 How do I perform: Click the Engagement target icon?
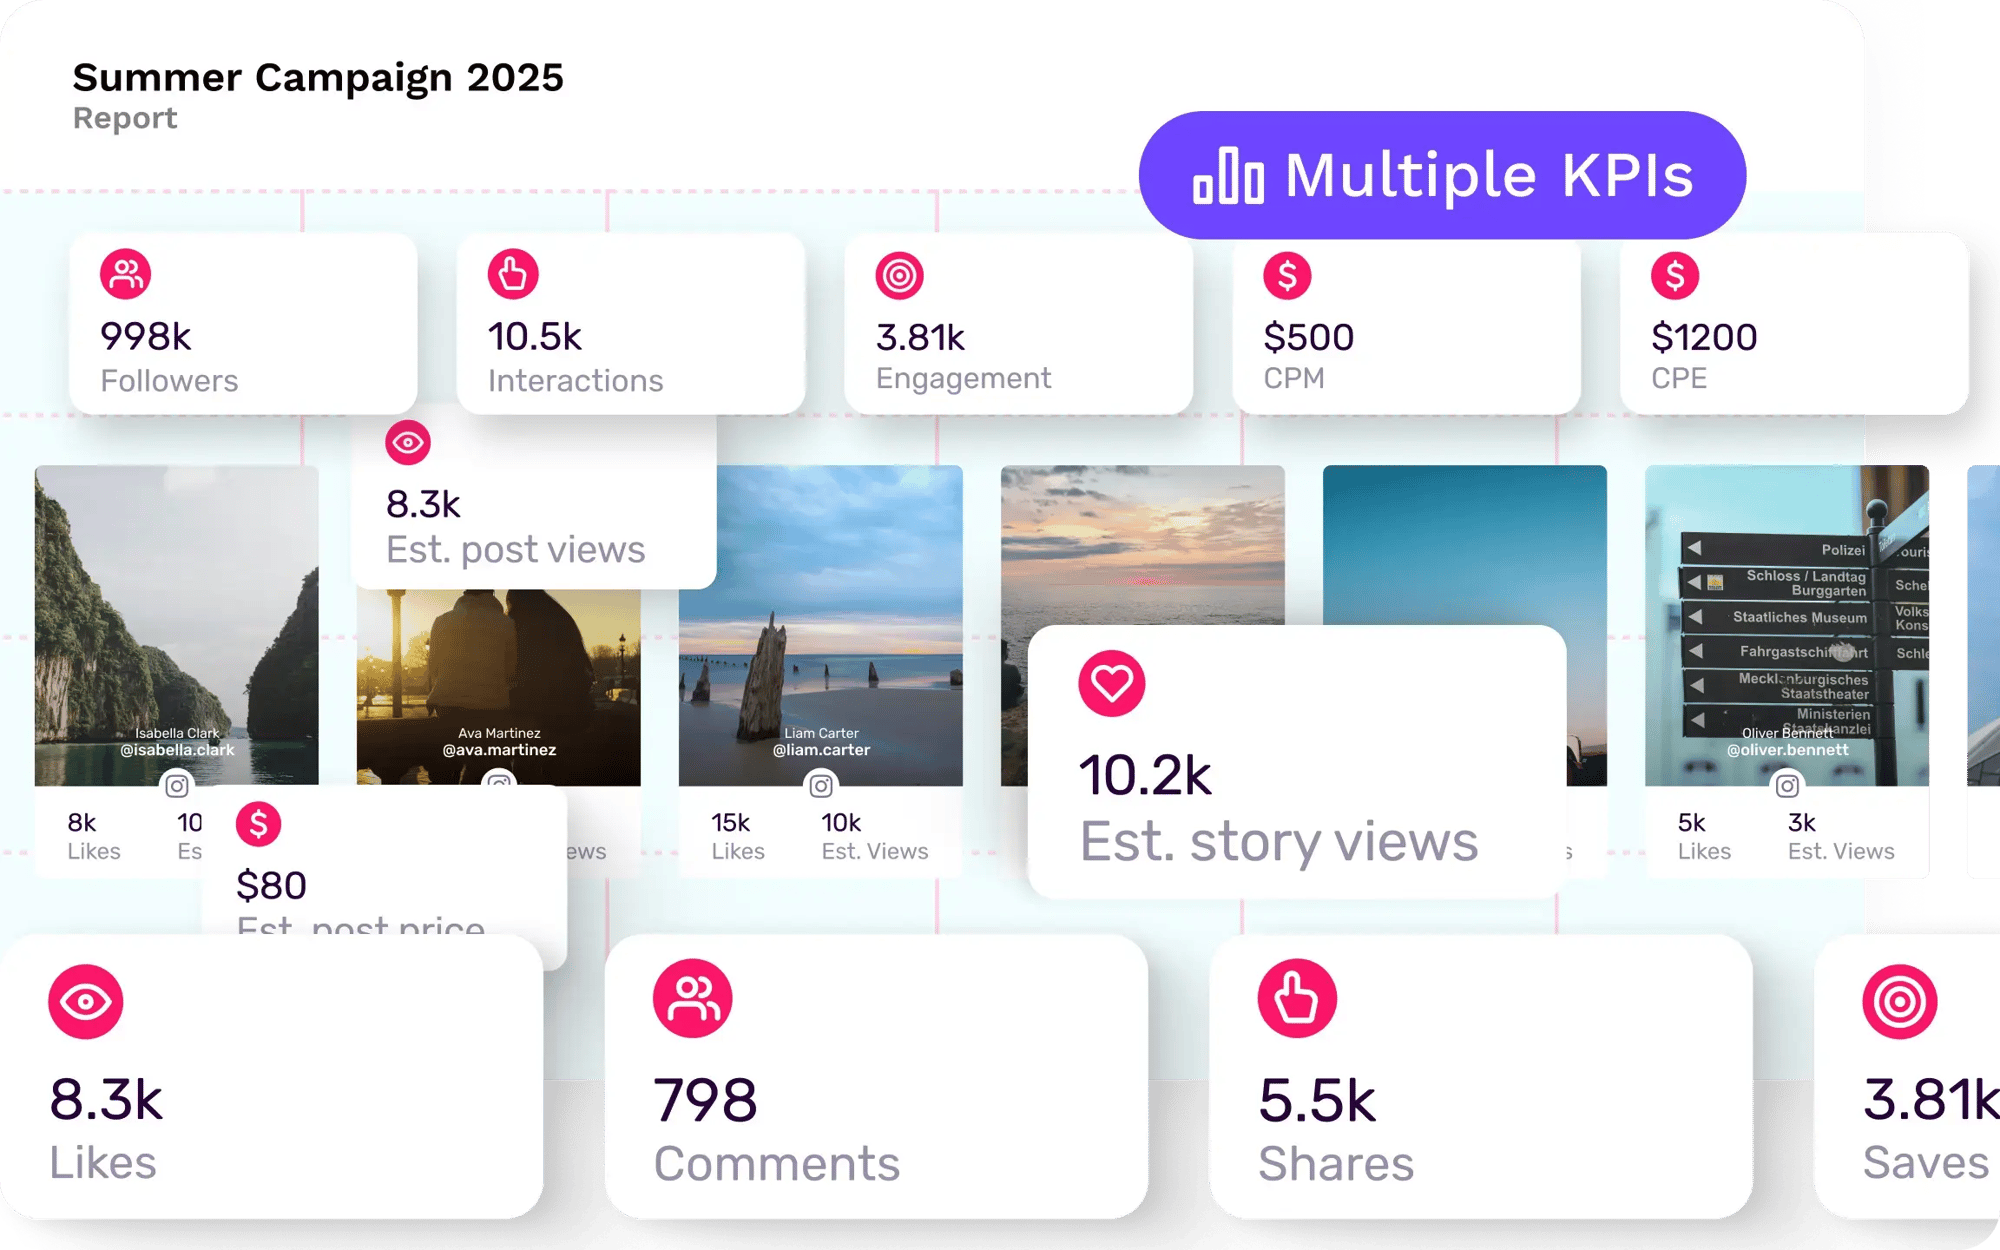pyautogui.click(x=900, y=276)
